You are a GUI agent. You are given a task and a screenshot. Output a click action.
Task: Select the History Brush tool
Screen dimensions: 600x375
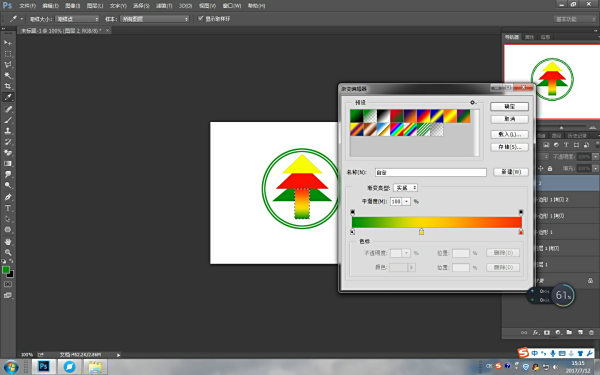tap(8, 142)
